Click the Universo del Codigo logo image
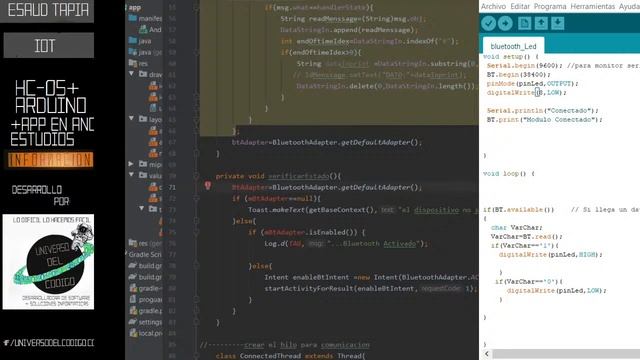 point(48,262)
